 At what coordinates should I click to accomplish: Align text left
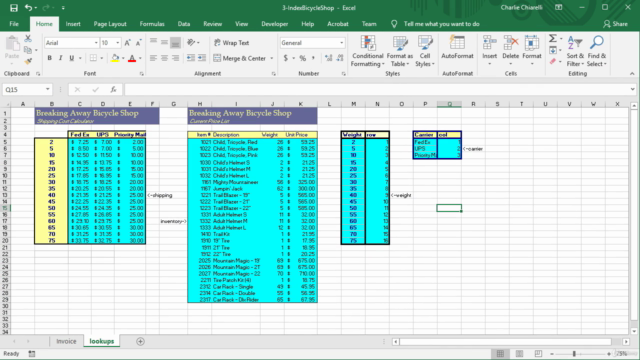pyautogui.click(x=153, y=58)
